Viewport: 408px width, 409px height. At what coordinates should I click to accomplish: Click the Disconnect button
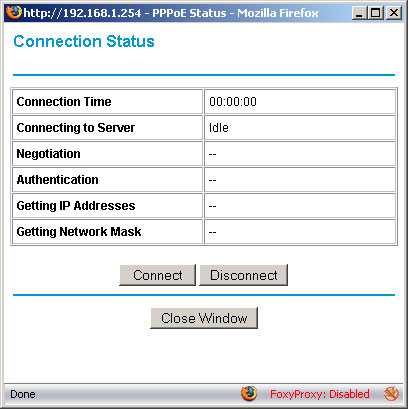(243, 275)
